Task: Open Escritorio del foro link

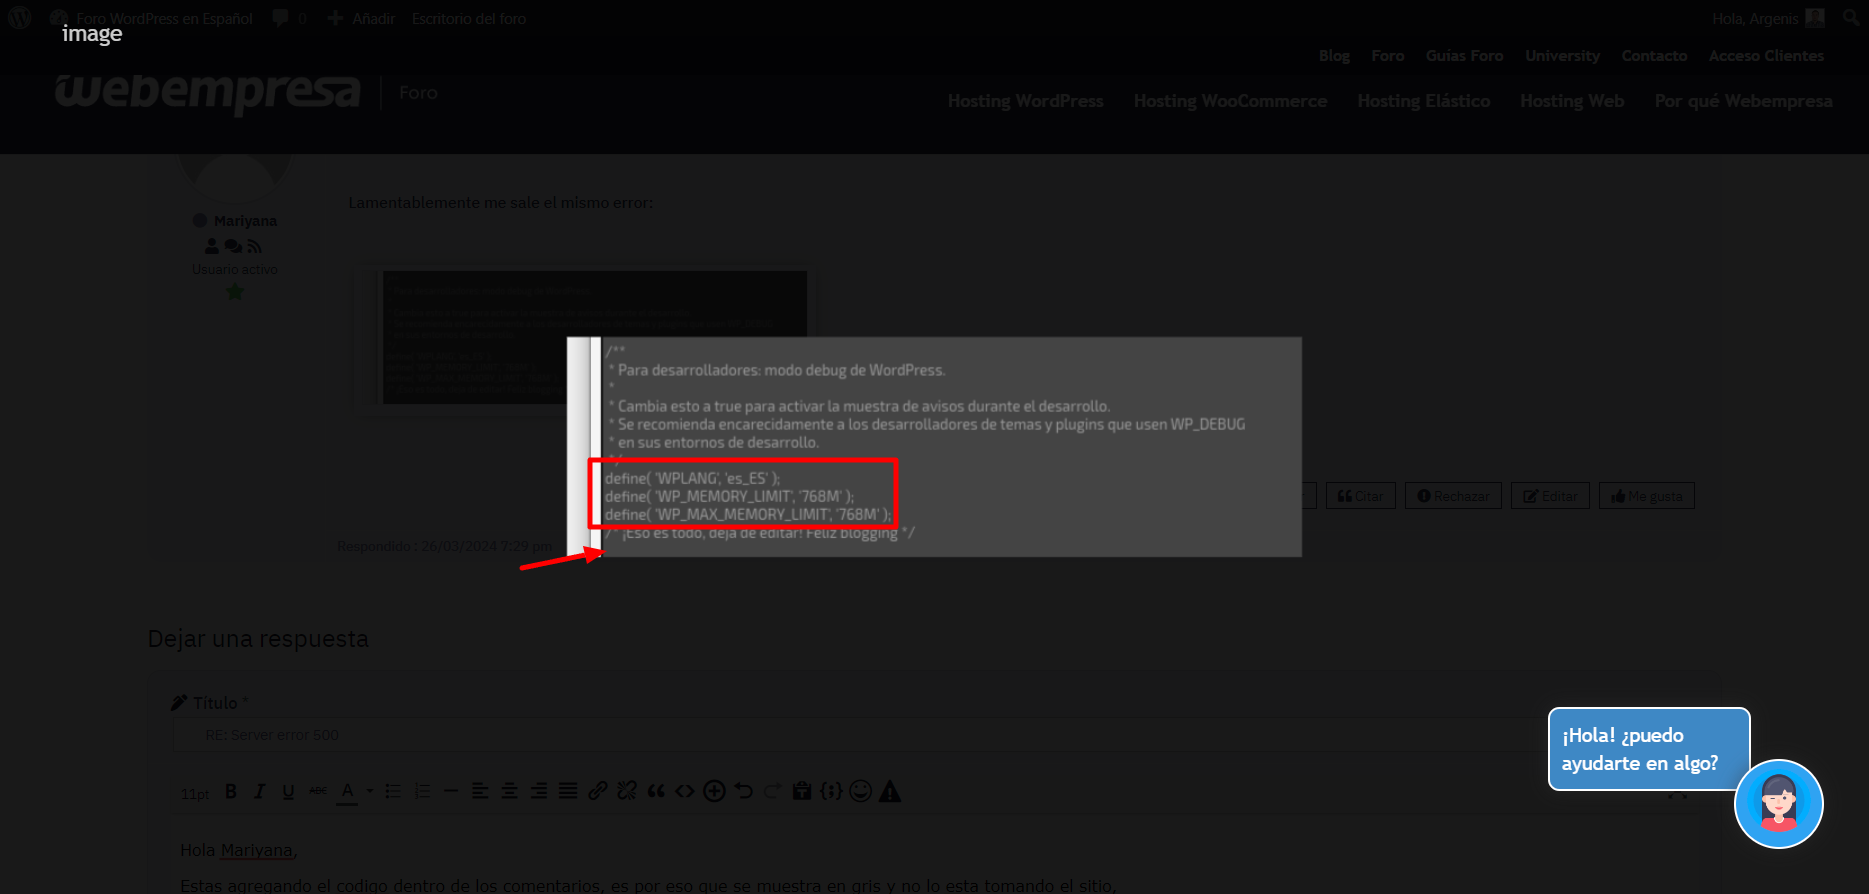Action: pos(469,18)
